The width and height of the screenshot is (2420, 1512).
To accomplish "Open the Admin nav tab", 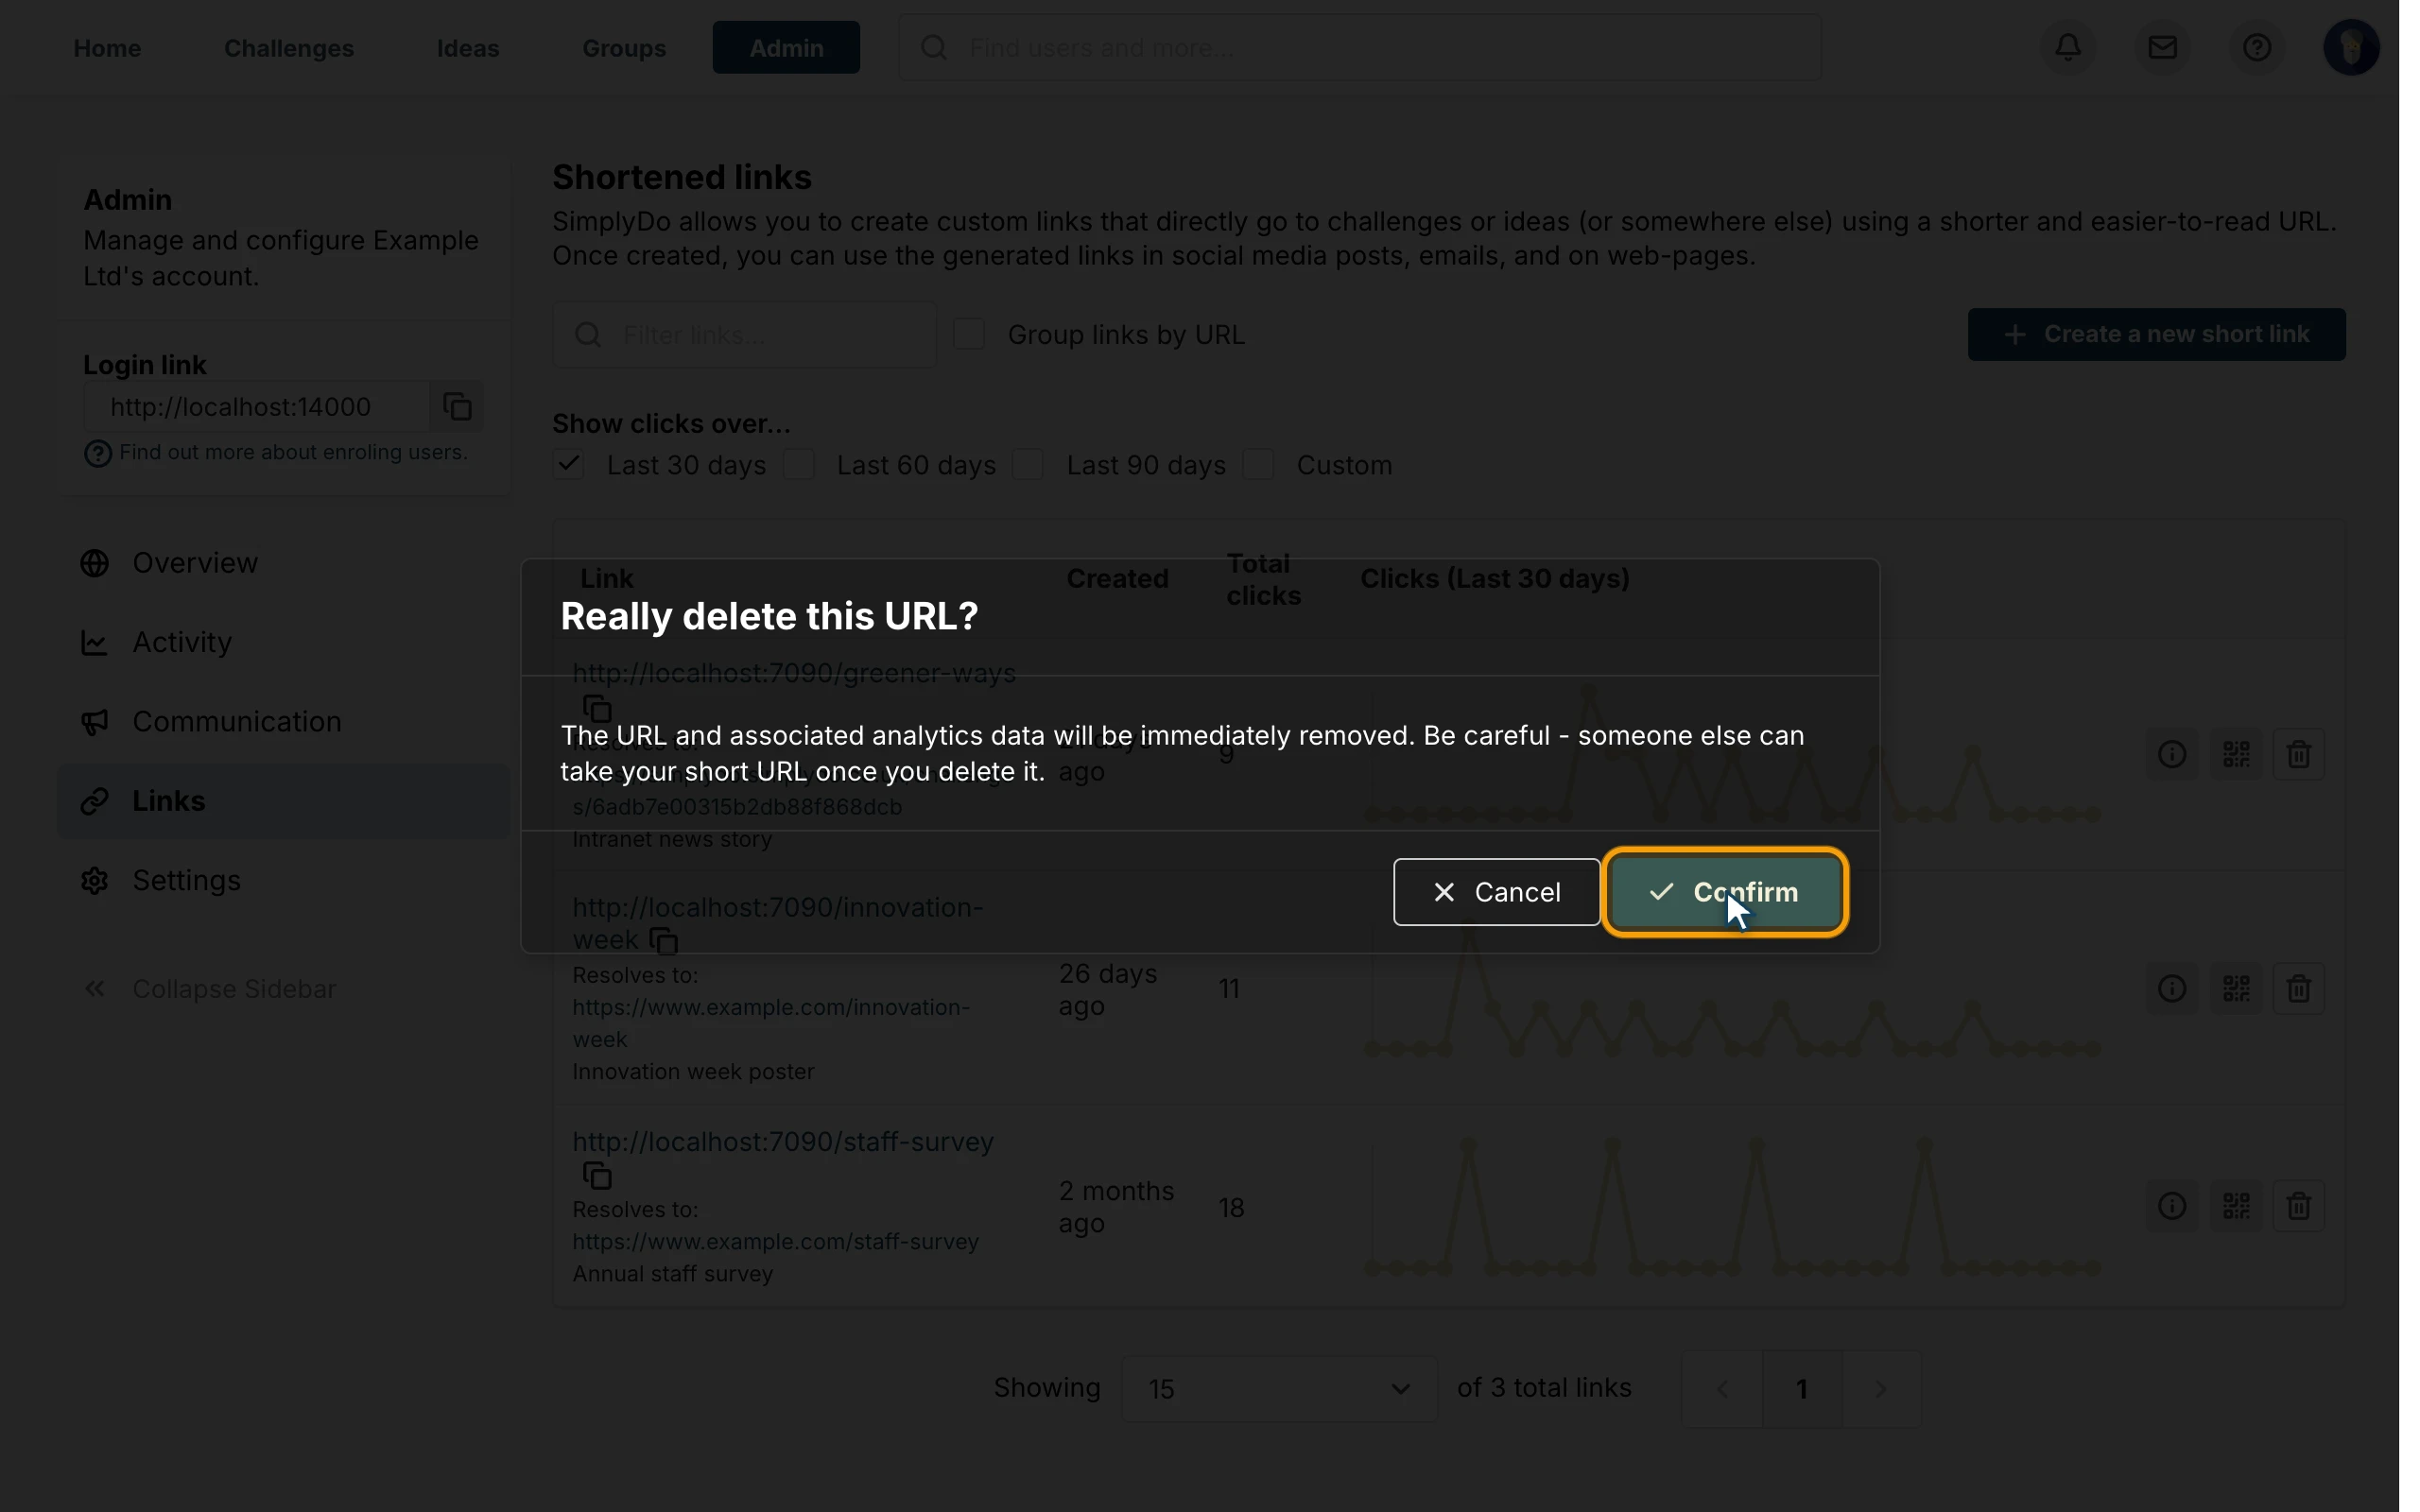I will pyautogui.click(x=786, y=47).
